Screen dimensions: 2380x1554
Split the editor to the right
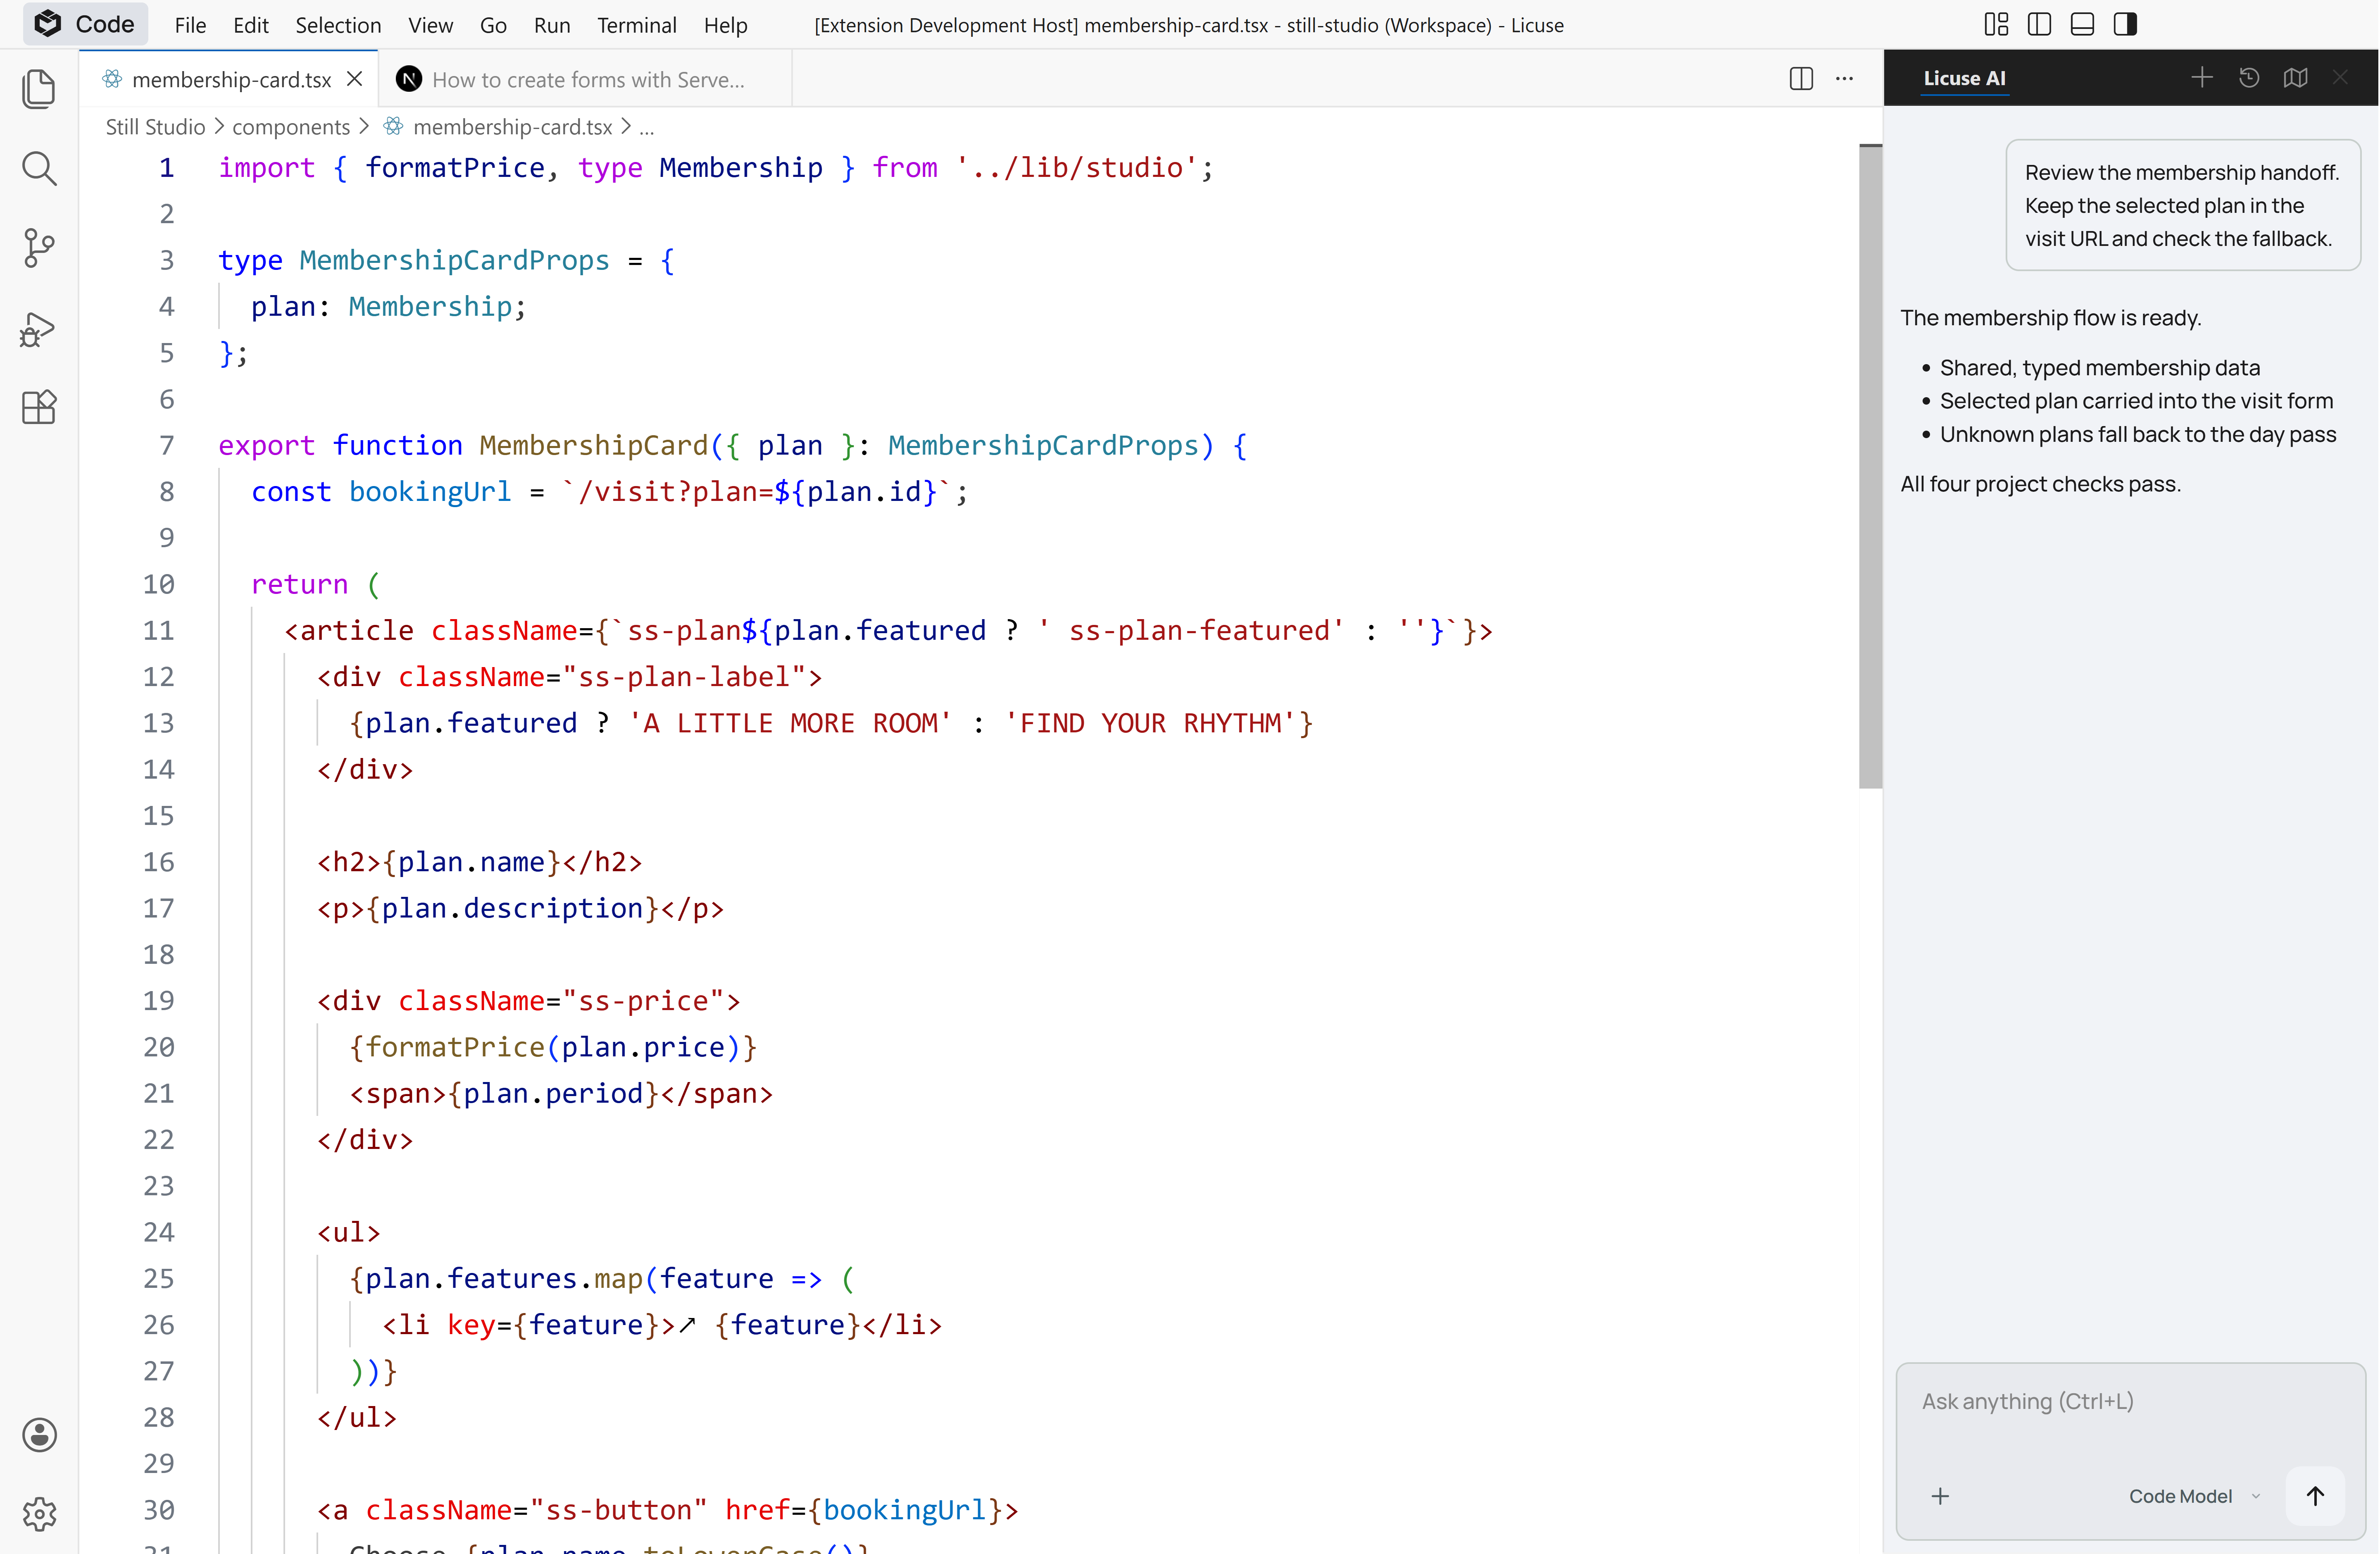coord(1801,78)
